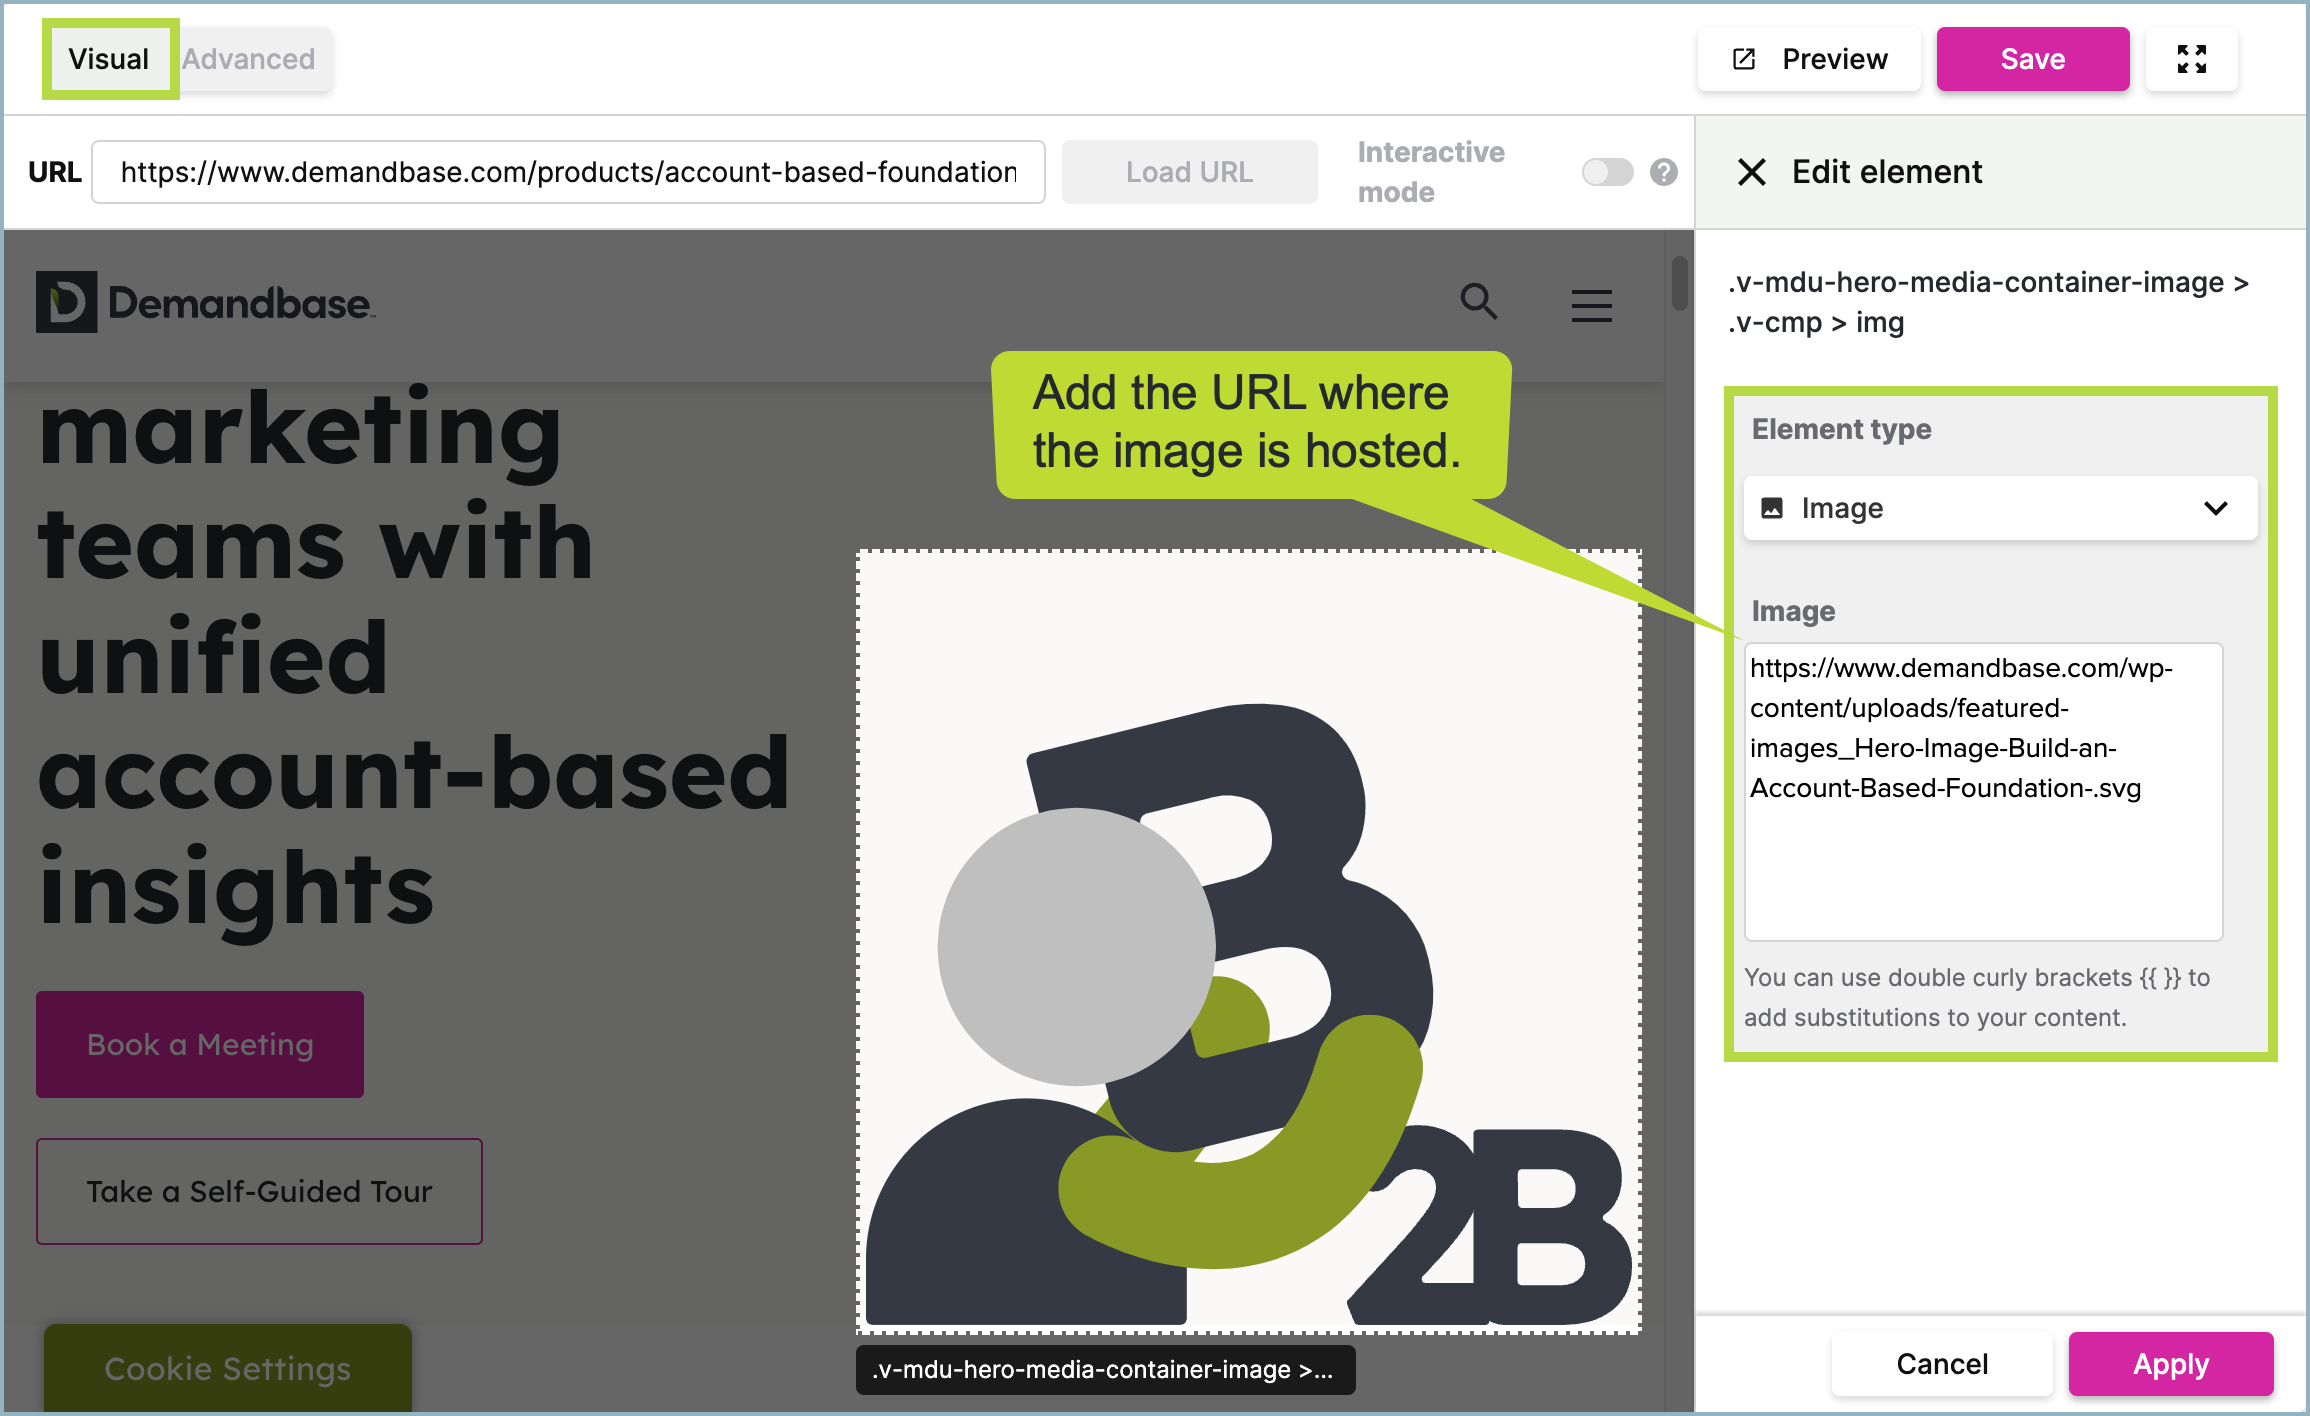2310x1416 pixels.
Task: Click Take a Self-Guided Tour button
Action: (x=259, y=1191)
